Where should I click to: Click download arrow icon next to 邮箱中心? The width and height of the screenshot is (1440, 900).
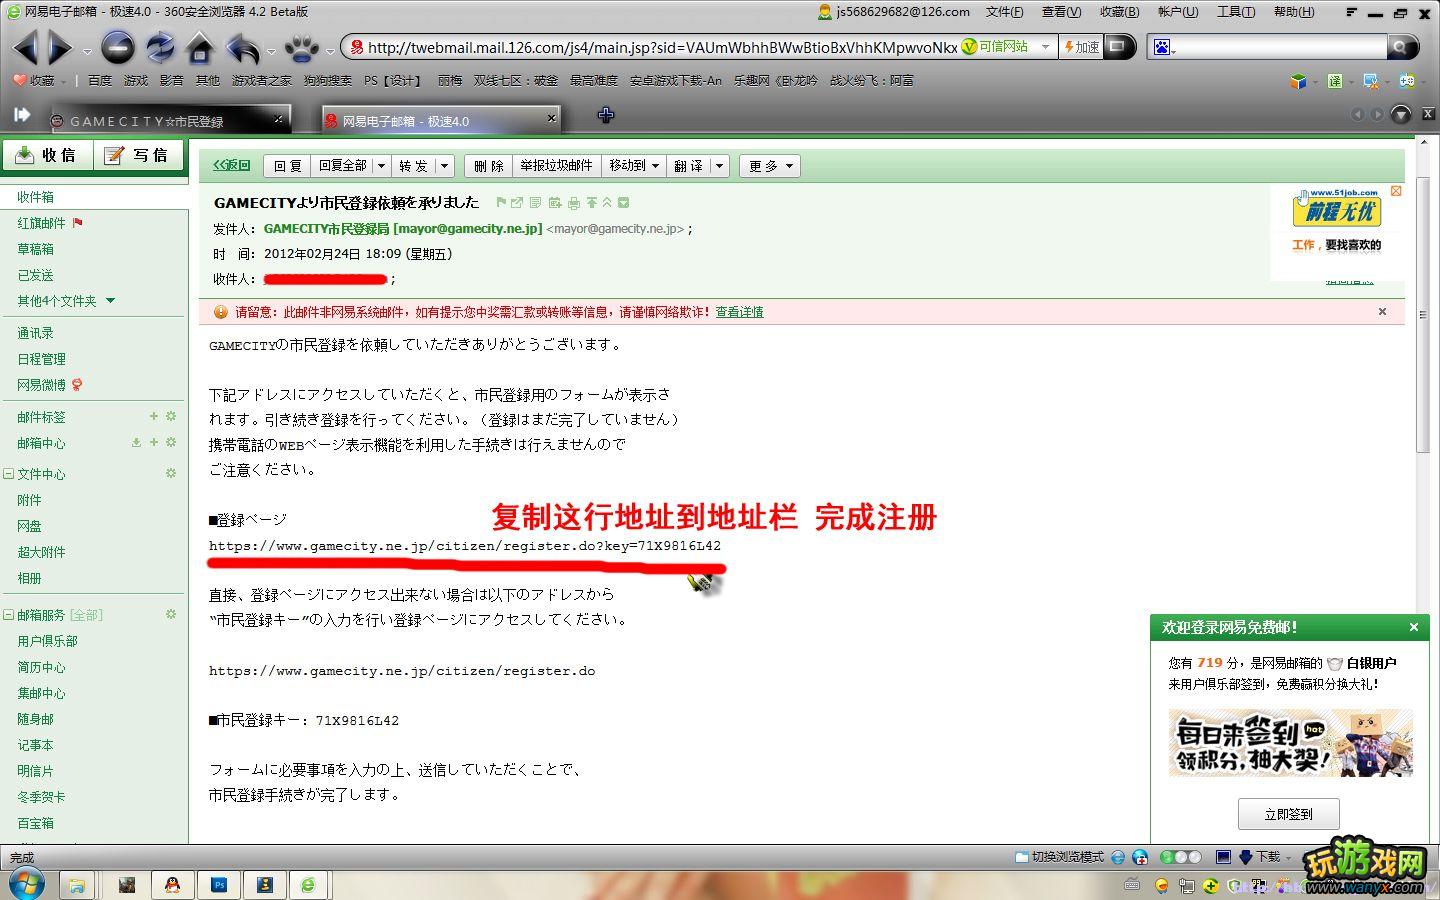coord(136,442)
